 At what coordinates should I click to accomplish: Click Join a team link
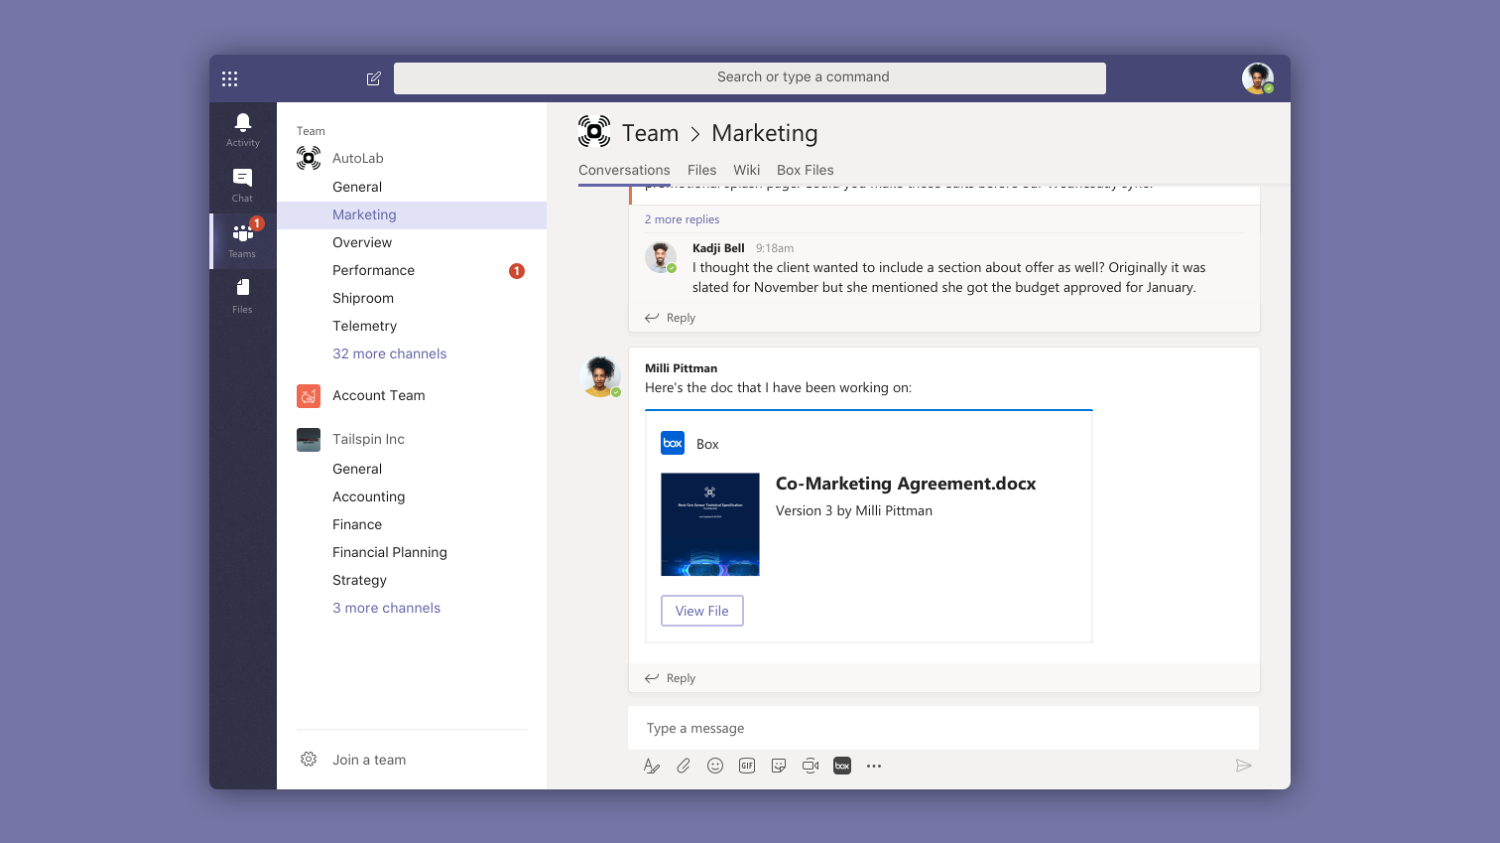(369, 760)
